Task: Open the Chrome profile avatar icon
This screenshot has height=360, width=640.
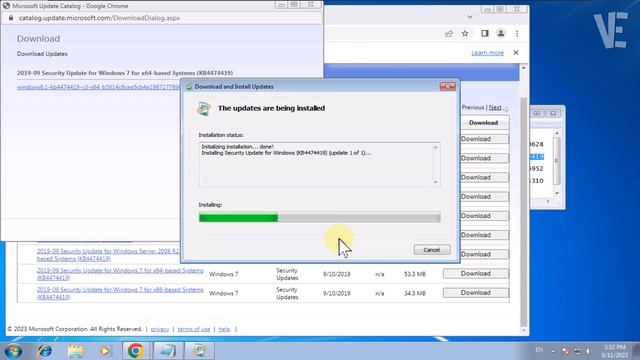Action: (x=501, y=34)
